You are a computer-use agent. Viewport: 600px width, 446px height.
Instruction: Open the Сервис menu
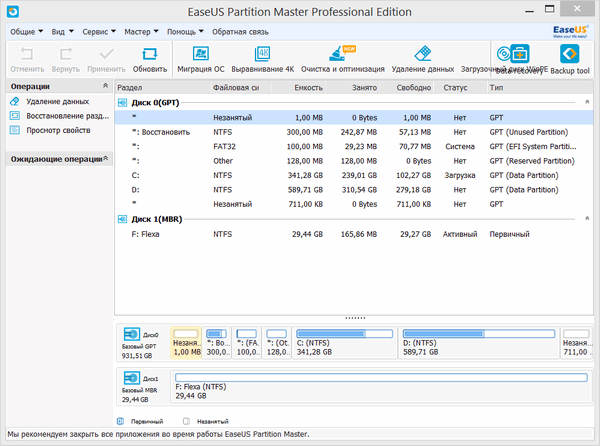pyautogui.click(x=99, y=32)
